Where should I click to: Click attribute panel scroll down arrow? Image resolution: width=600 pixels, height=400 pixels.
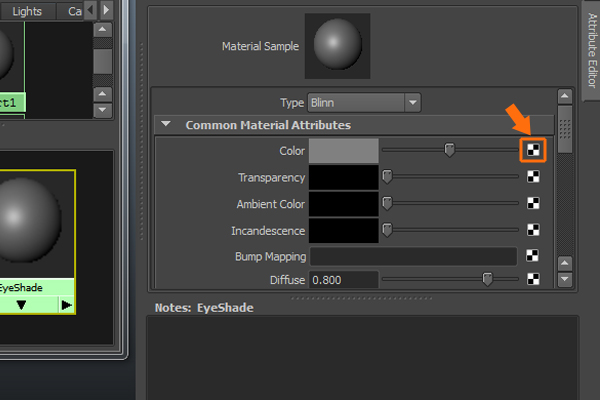pyautogui.click(x=565, y=279)
